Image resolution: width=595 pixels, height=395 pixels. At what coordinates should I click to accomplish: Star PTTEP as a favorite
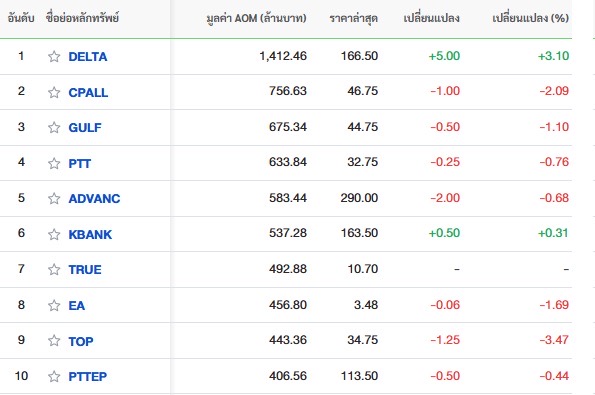[54, 376]
